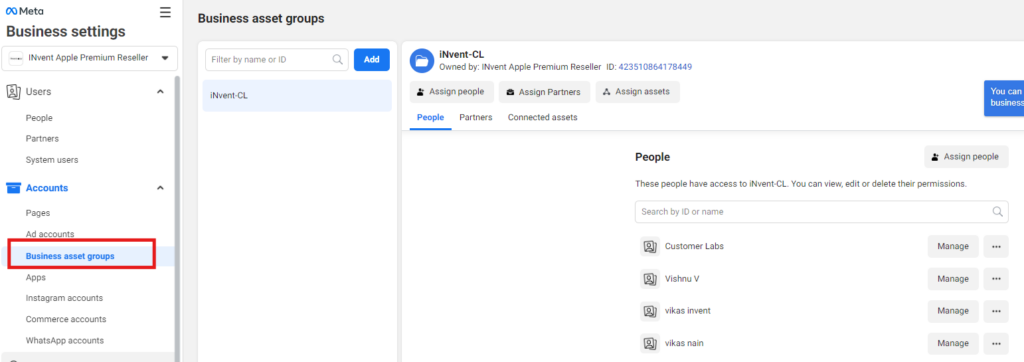Open Instagram accounts in the sidebar
1024x362 pixels.
coord(64,298)
